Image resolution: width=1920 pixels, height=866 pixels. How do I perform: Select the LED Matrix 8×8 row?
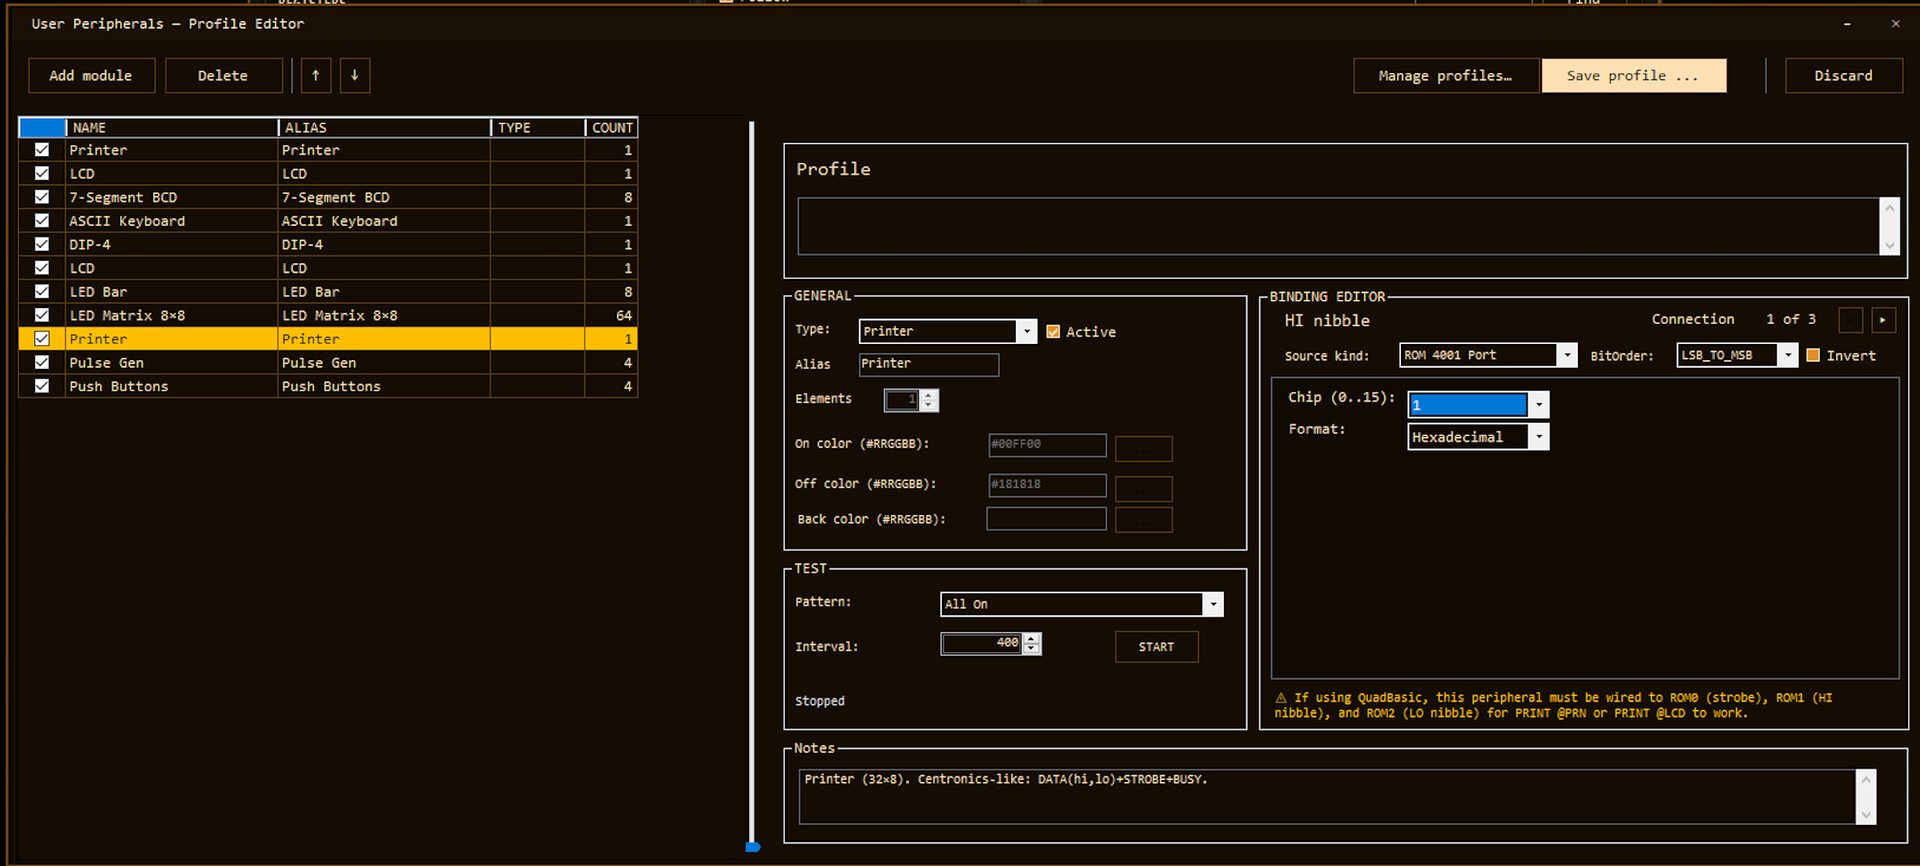coord(328,315)
